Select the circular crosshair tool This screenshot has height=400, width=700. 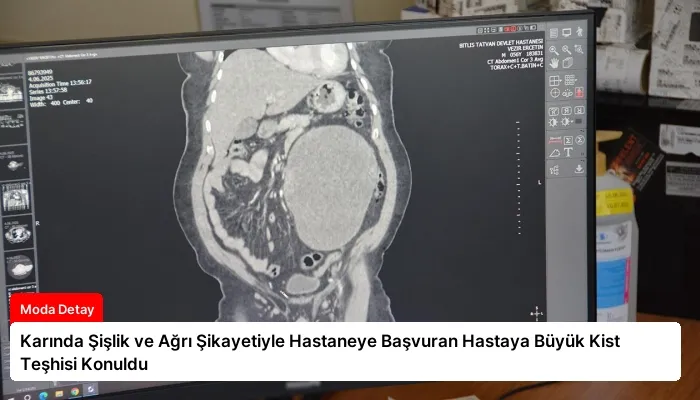[x=555, y=93]
